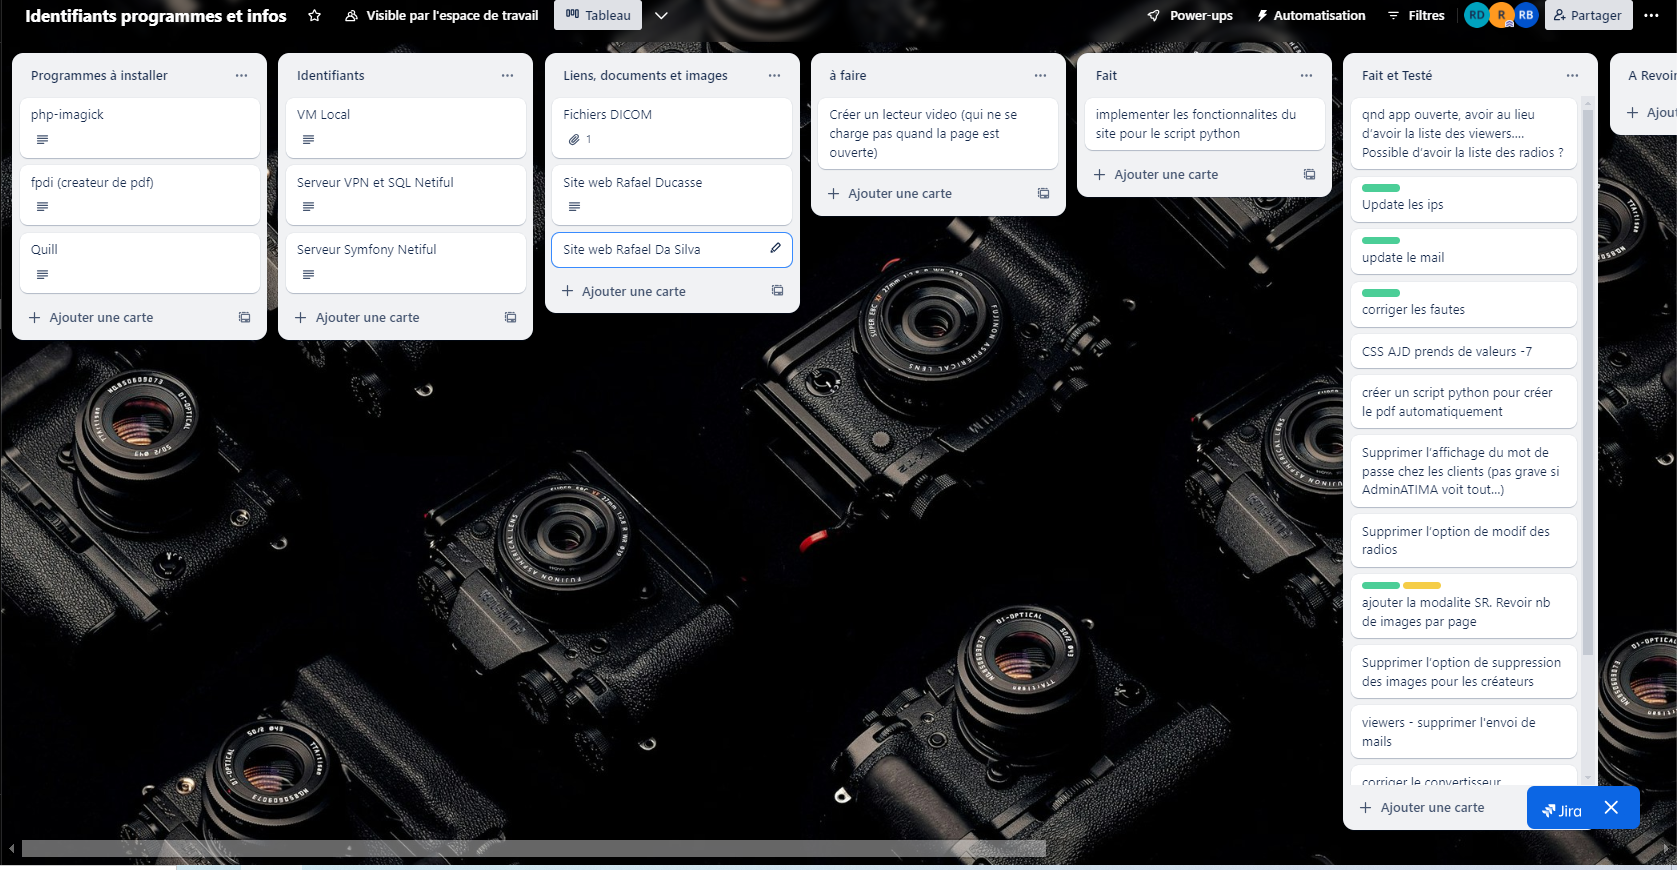This screenshot has width=1677, height=870.
Task: Open list actions for Fait list
Action: [1306, 76]
